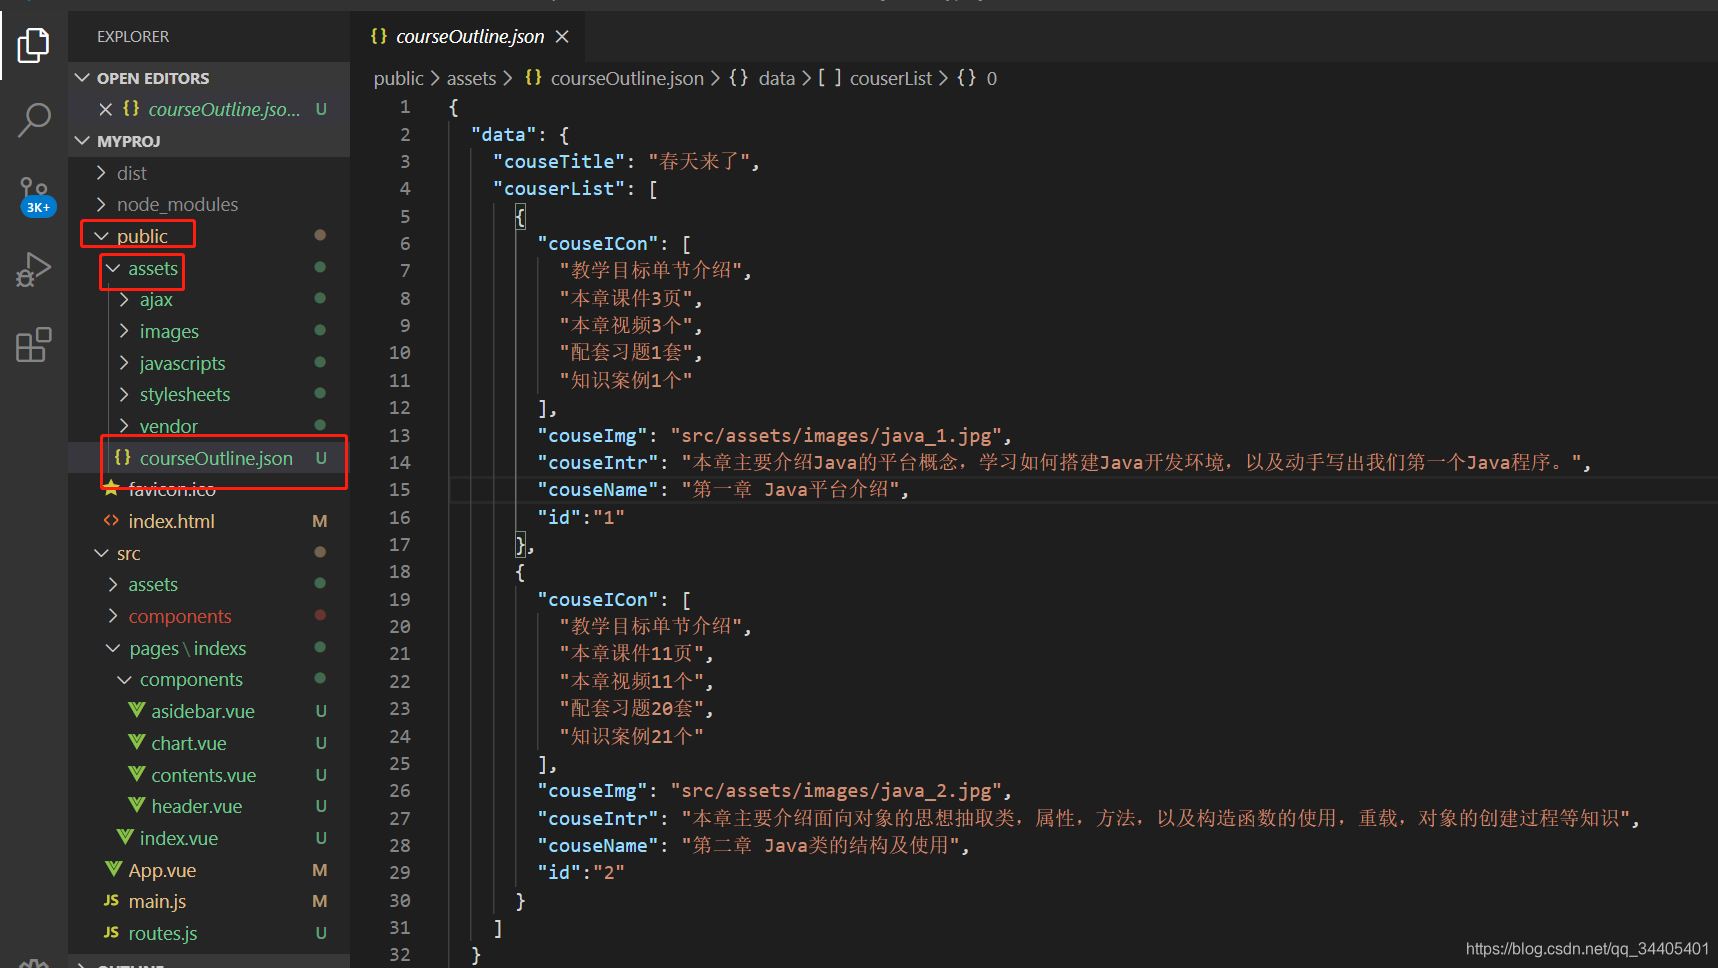Collapse the OPEN EDITORS section
Viewport: 1718px width, 968px height.
click(x=82, y=77)
